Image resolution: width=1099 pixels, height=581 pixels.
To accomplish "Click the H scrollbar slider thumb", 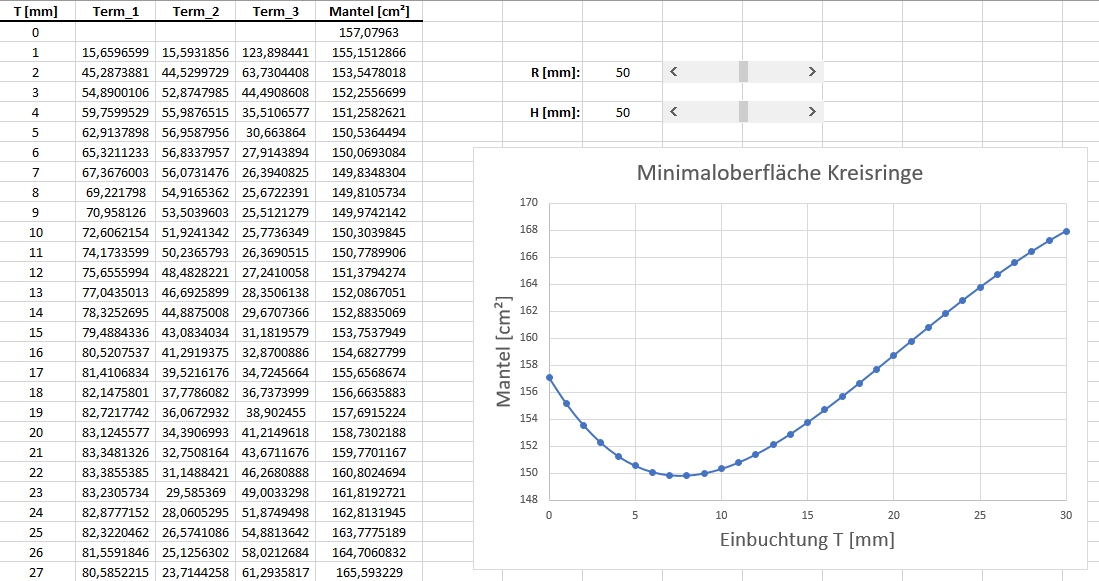I will tap(744, 111).
